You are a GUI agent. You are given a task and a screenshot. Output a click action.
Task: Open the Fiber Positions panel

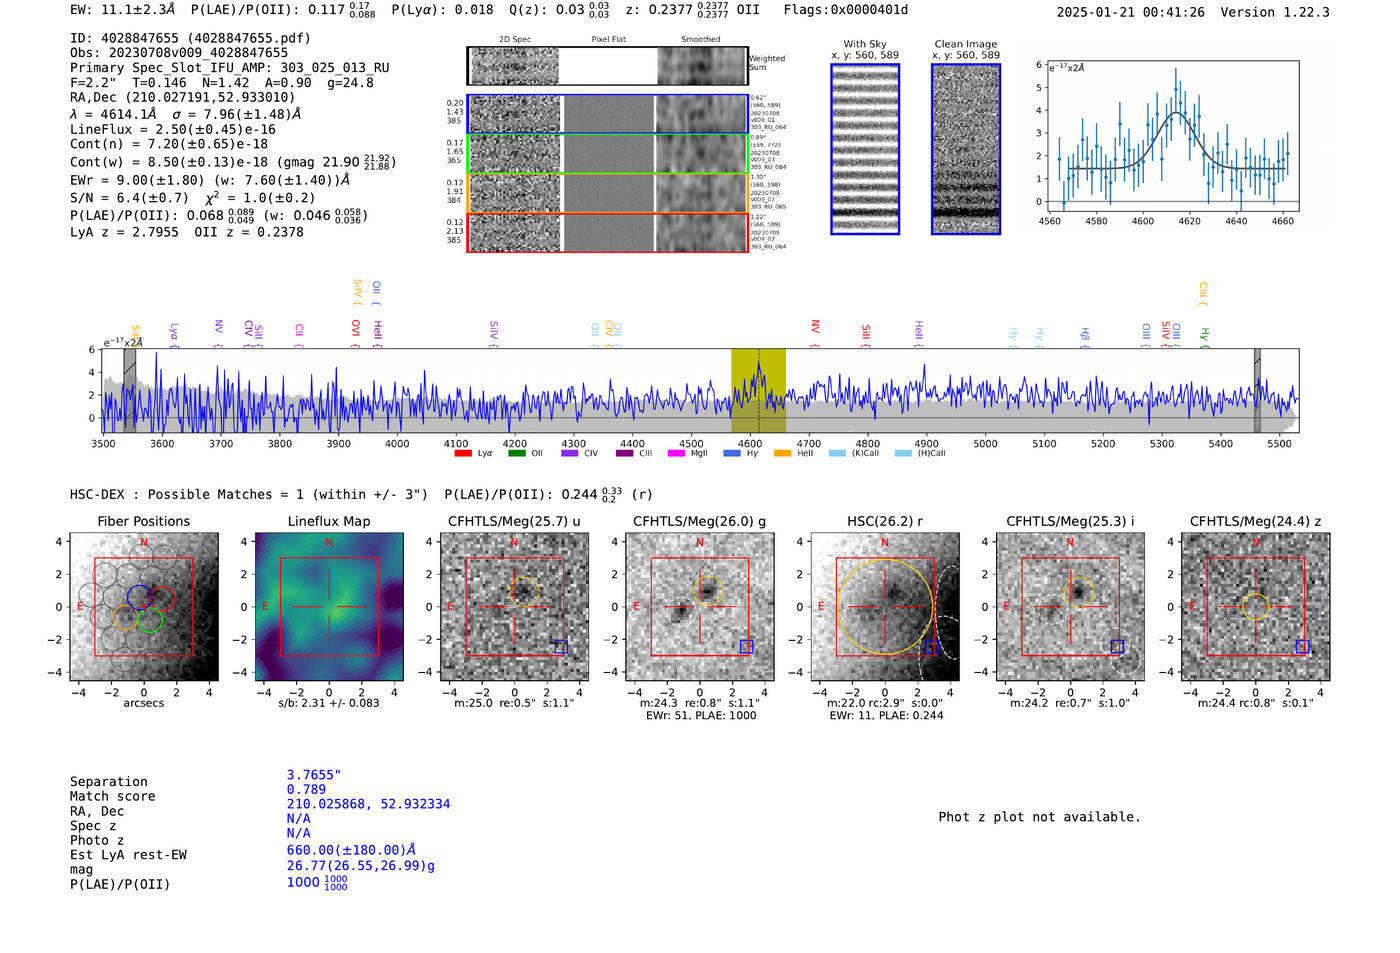point(144,606)
